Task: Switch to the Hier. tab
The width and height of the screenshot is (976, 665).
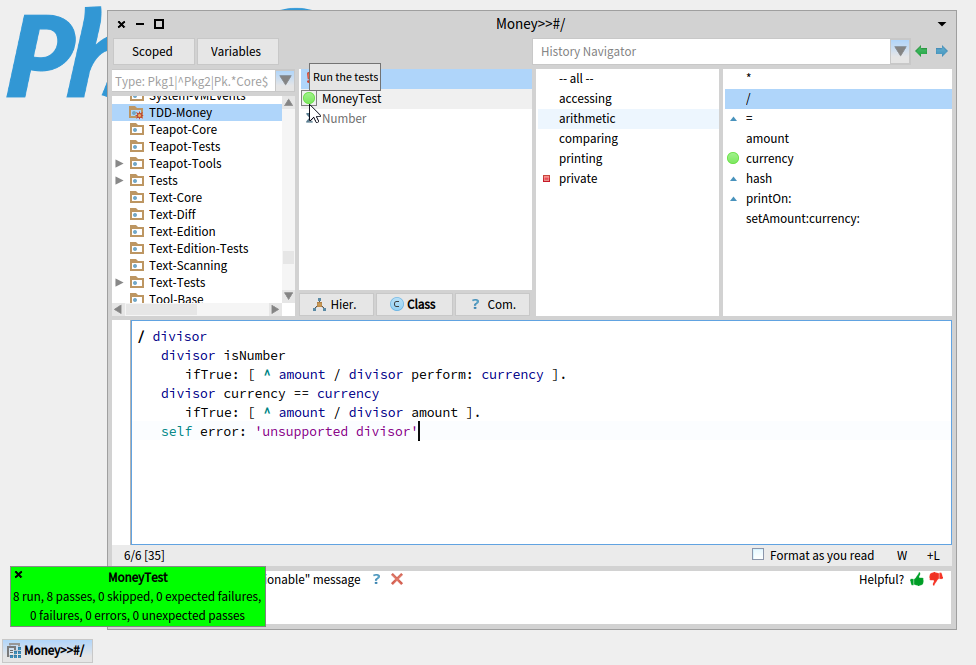Action: (x=336, y=304)
